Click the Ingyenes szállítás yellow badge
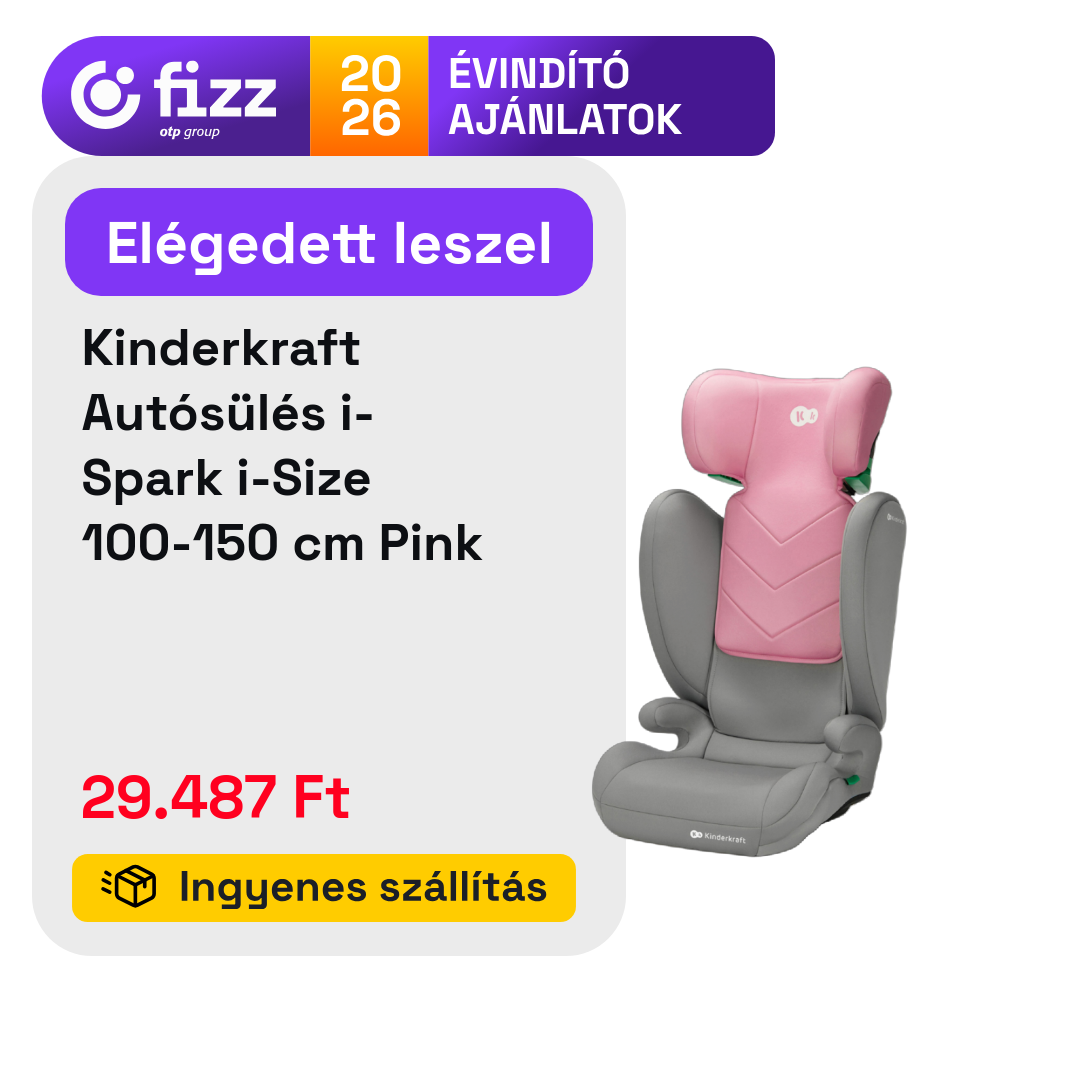The width and height of the screenshot is (1080, 1080). pyautogui.click(x=324, y=888)
